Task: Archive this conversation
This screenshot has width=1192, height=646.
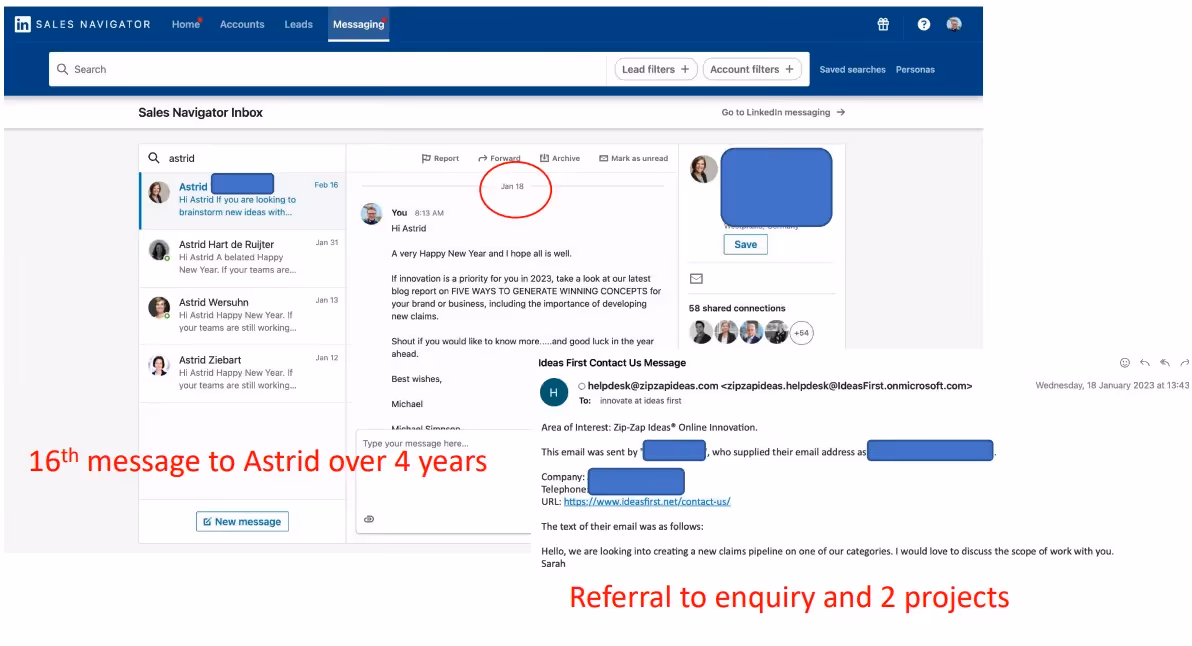Action: pos(560,158)
